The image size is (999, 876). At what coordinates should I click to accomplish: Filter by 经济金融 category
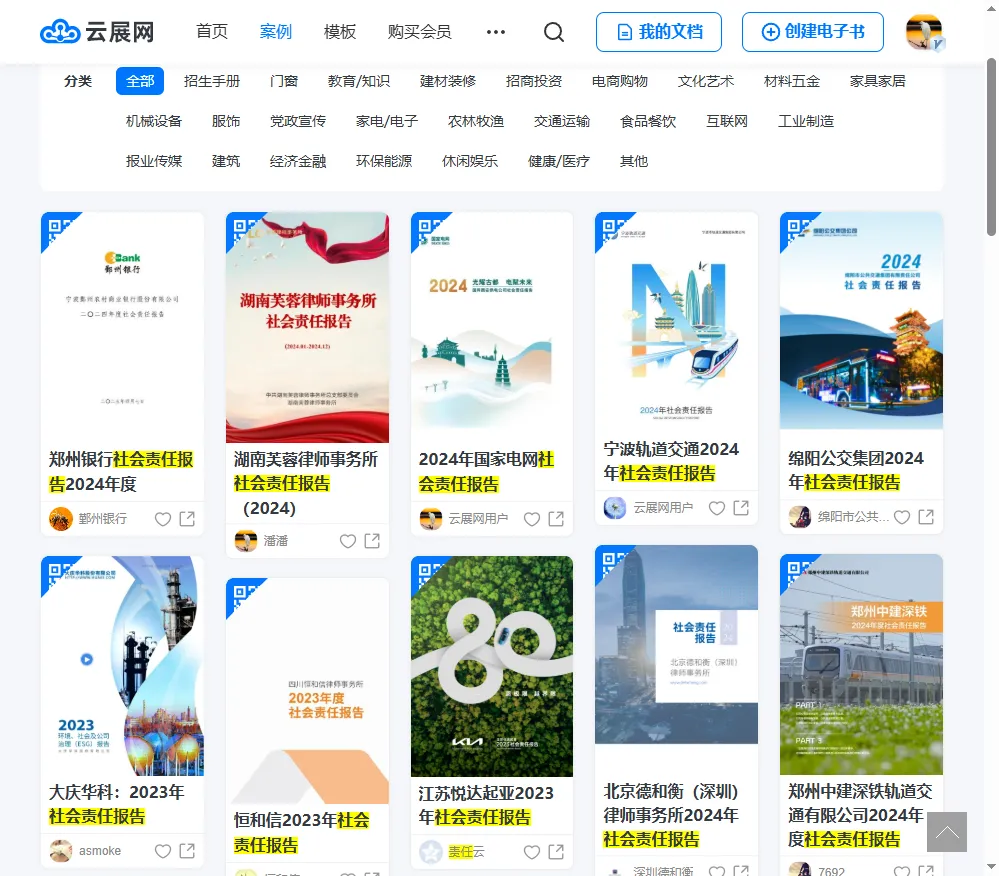coord(298,161)
